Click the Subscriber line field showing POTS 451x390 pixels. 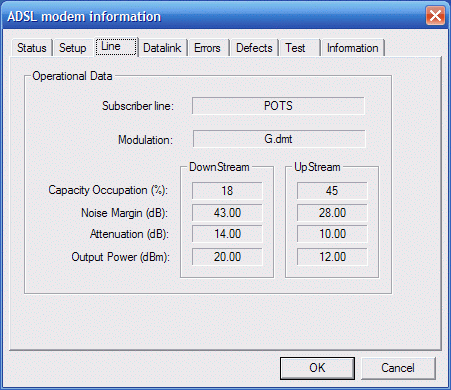(x=278, y=106)
